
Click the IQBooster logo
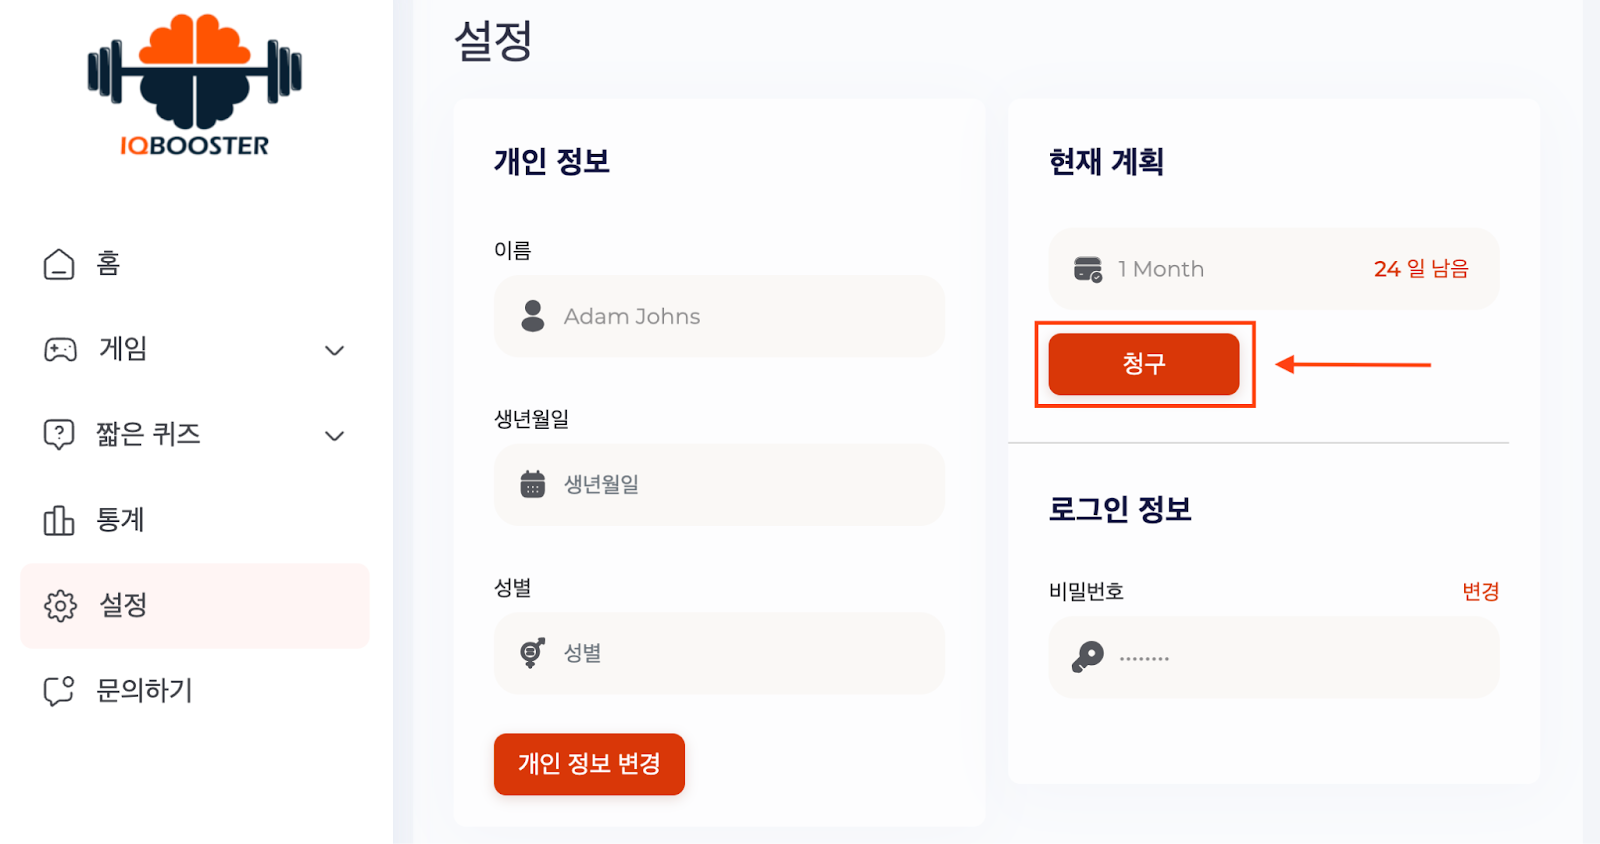[195, 87]
